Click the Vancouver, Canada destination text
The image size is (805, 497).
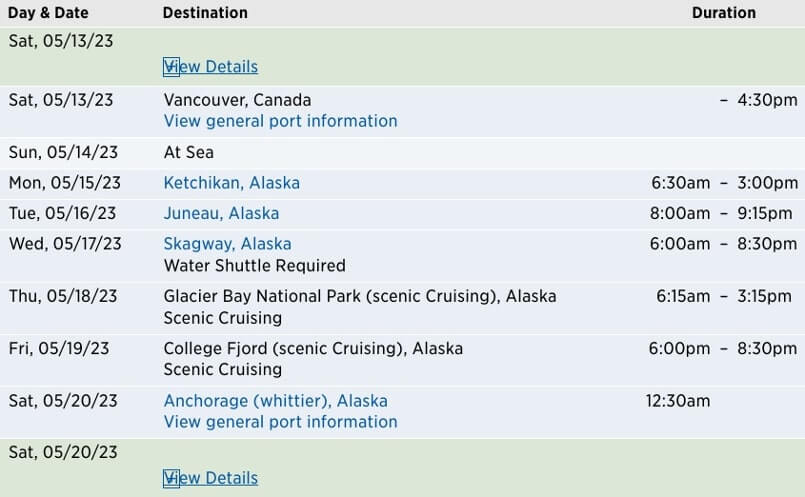237,100
